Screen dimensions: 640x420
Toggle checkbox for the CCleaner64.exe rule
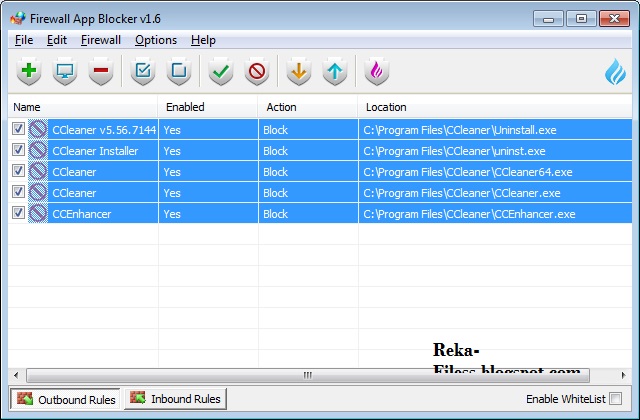(18, 171)
